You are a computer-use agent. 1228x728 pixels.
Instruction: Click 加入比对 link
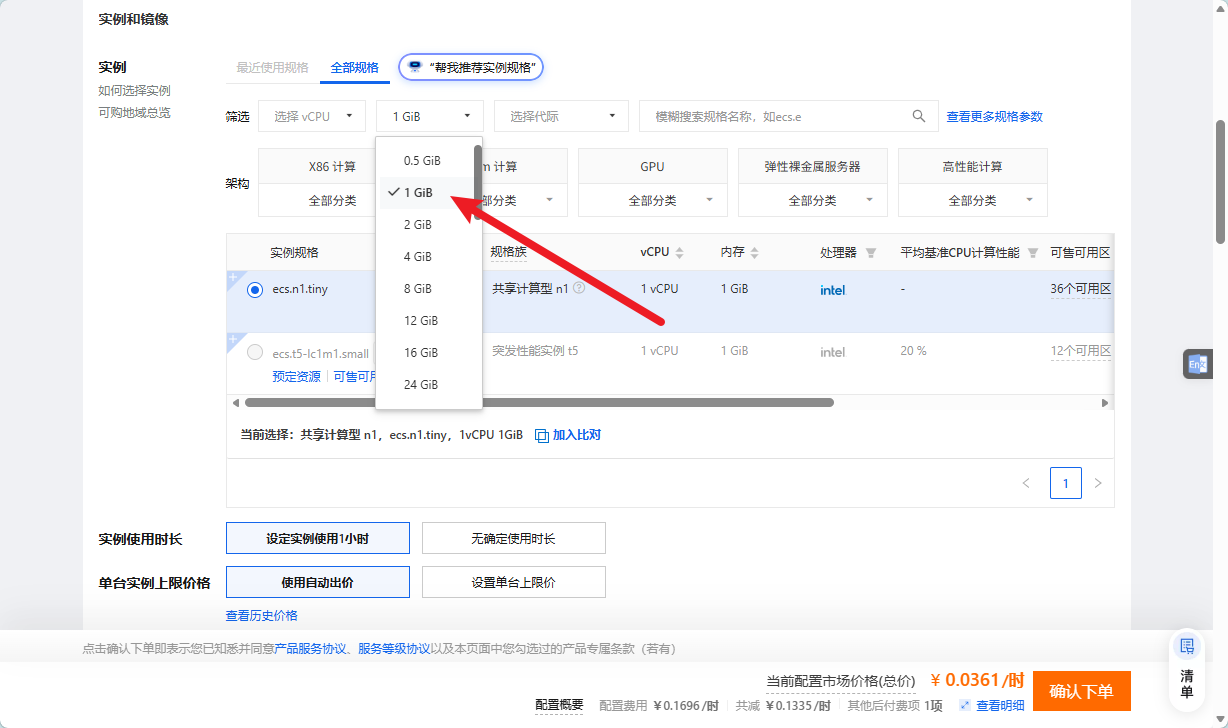[577, 435]
